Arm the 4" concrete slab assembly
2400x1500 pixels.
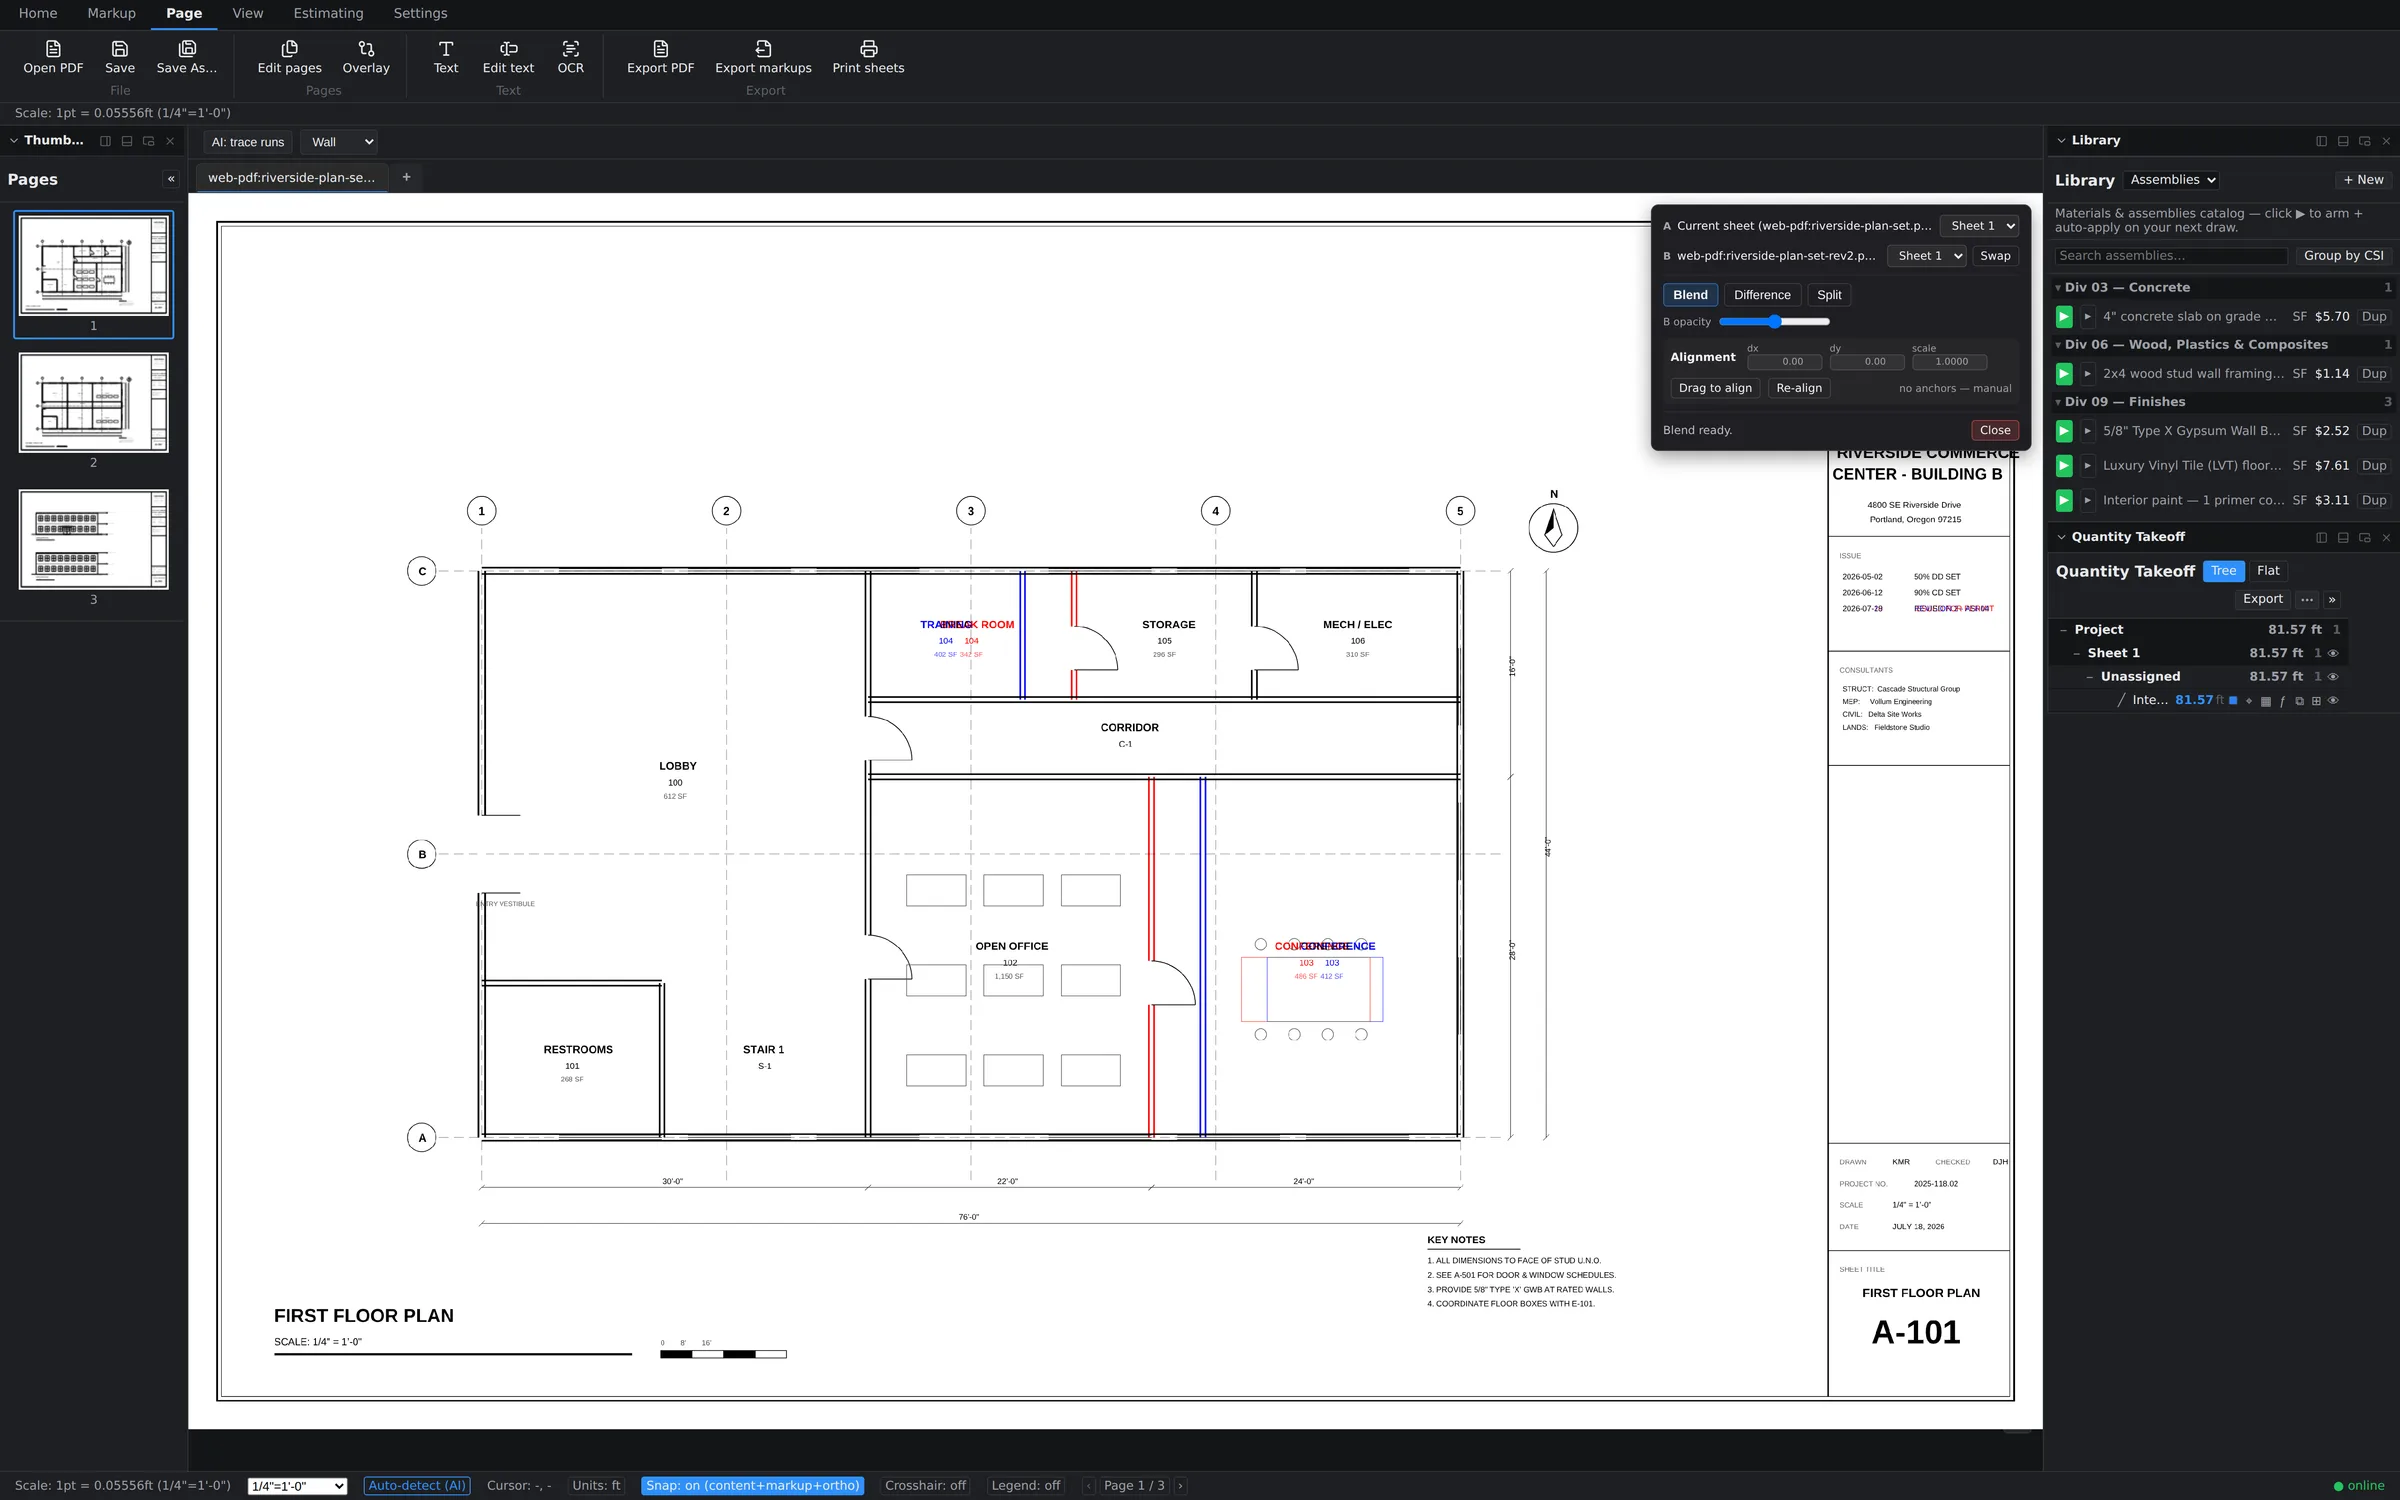tap(2064, 316)
